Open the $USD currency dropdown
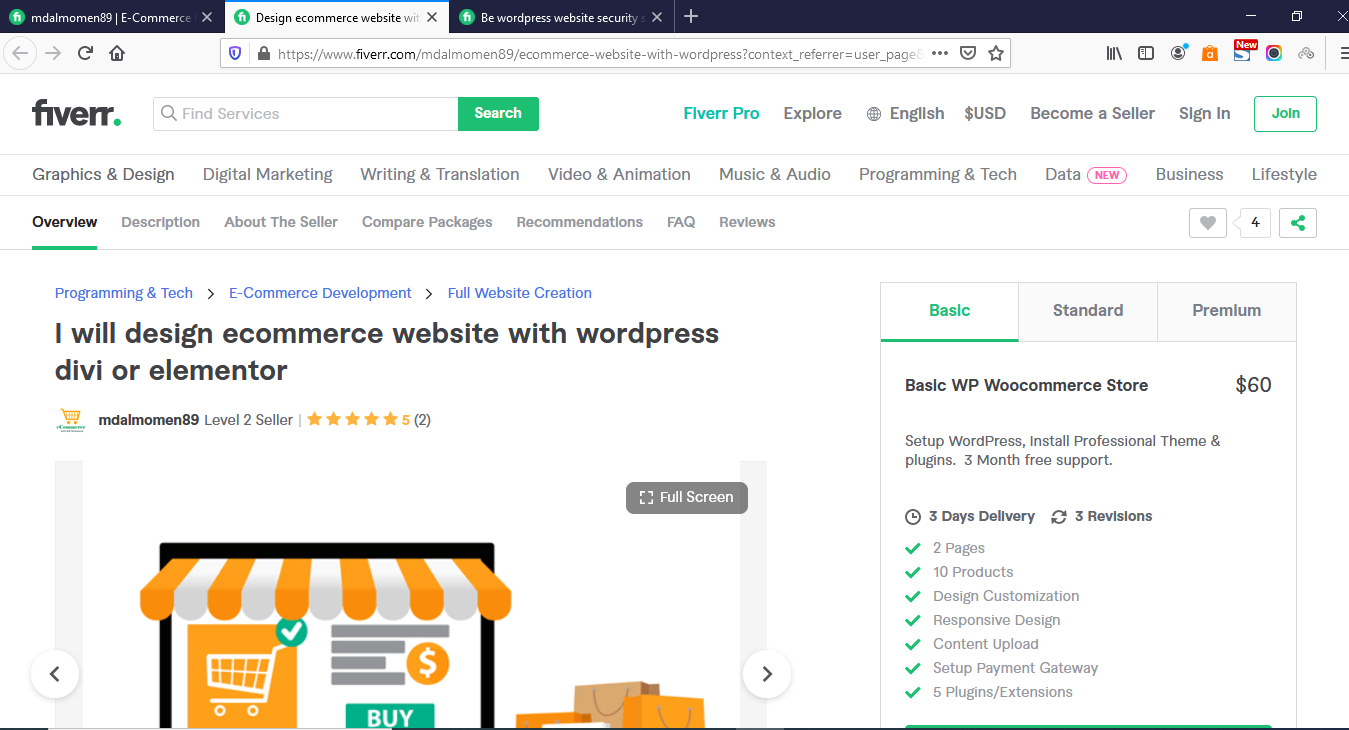 point(985,113)
